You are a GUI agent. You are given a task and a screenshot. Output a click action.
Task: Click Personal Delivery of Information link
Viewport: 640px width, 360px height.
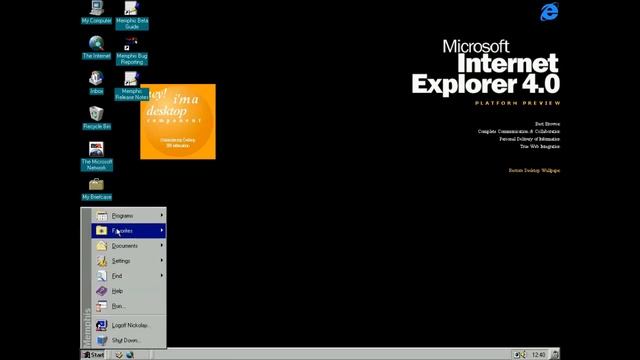(x=529, y=139)
